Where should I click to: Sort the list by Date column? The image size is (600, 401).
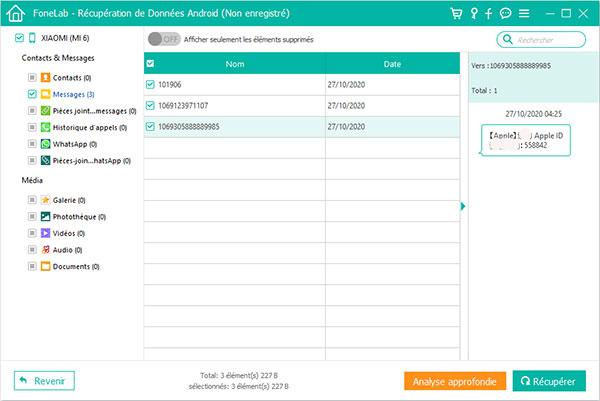click(392, 64)
